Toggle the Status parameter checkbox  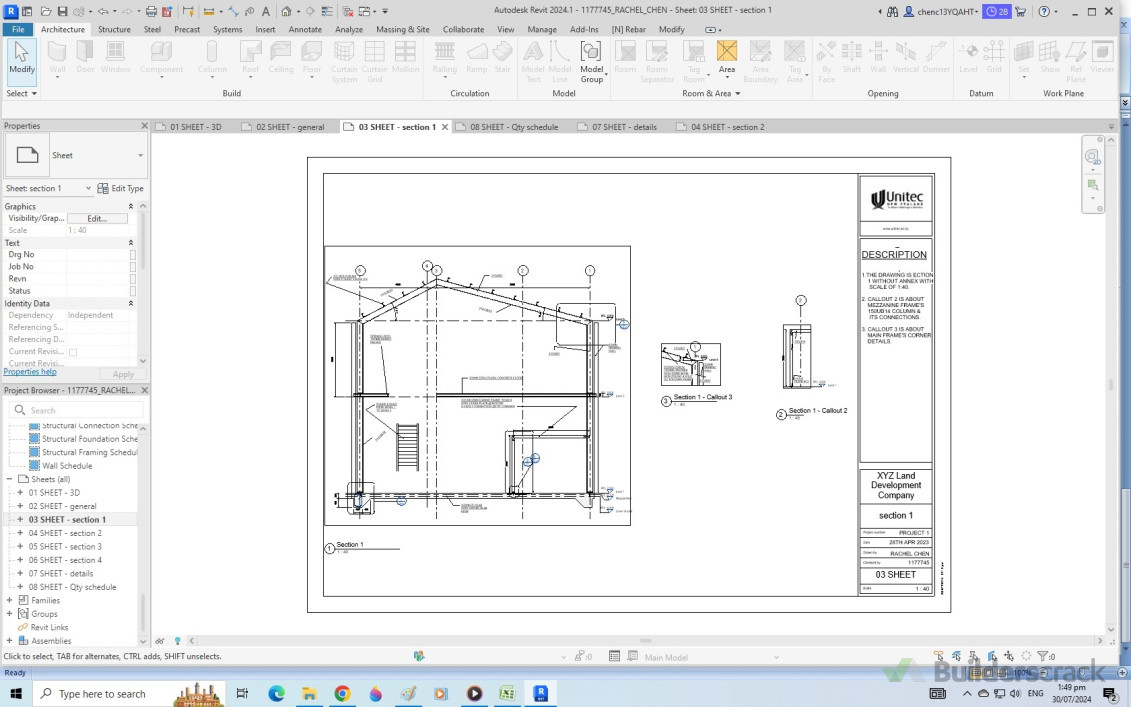(132, 291)
